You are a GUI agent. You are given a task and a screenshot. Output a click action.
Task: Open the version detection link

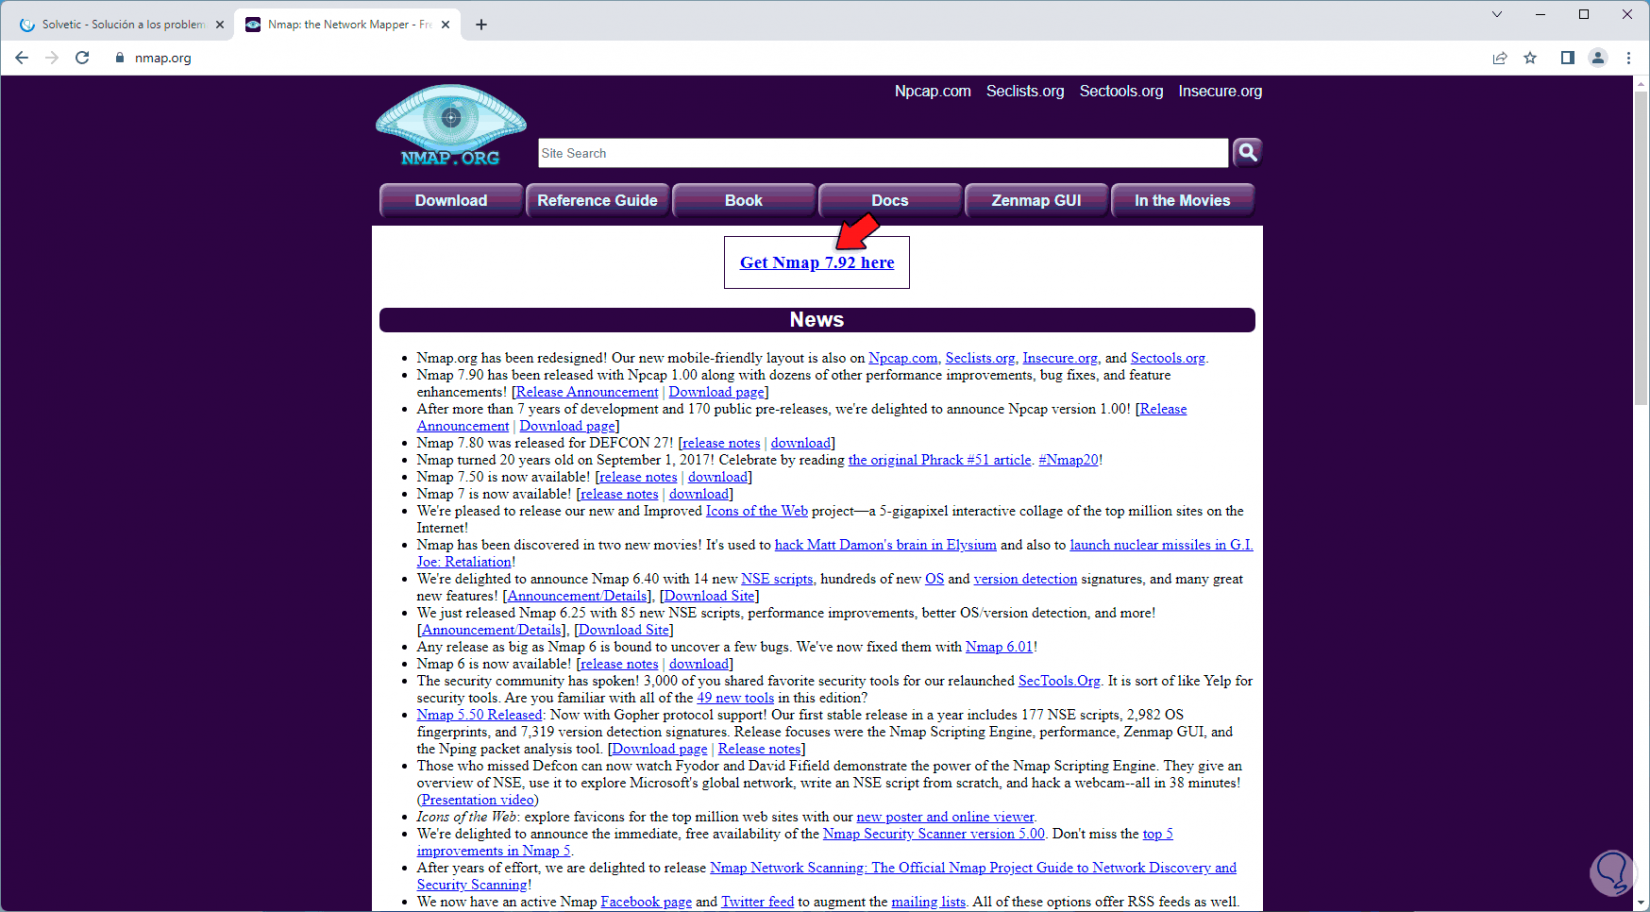point(1025,579)
